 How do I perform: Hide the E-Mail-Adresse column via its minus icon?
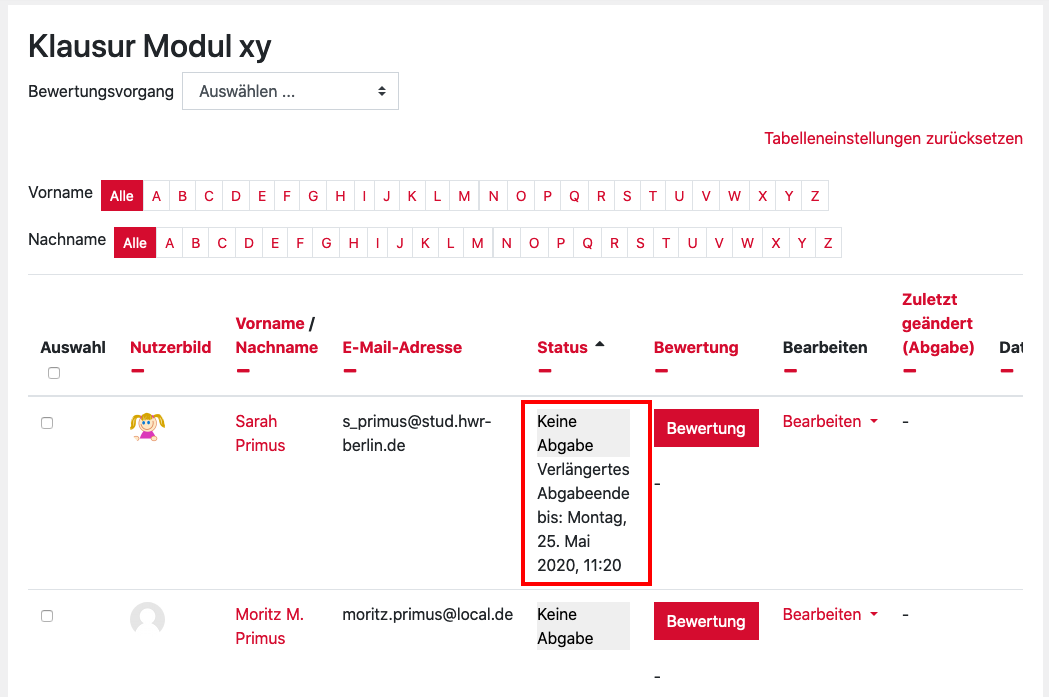pos(349,371)
